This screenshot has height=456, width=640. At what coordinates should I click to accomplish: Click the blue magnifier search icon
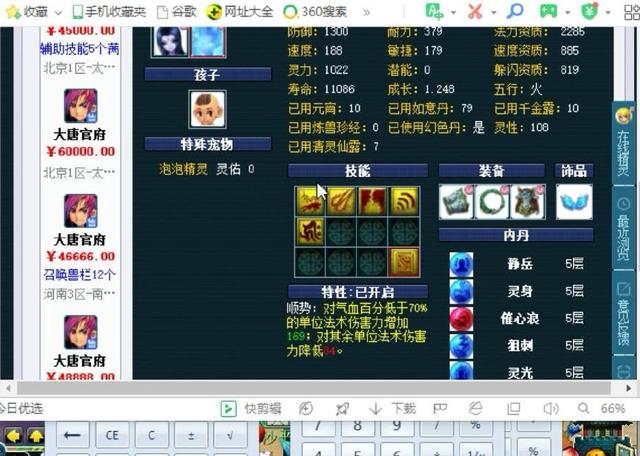coord(515,11)
